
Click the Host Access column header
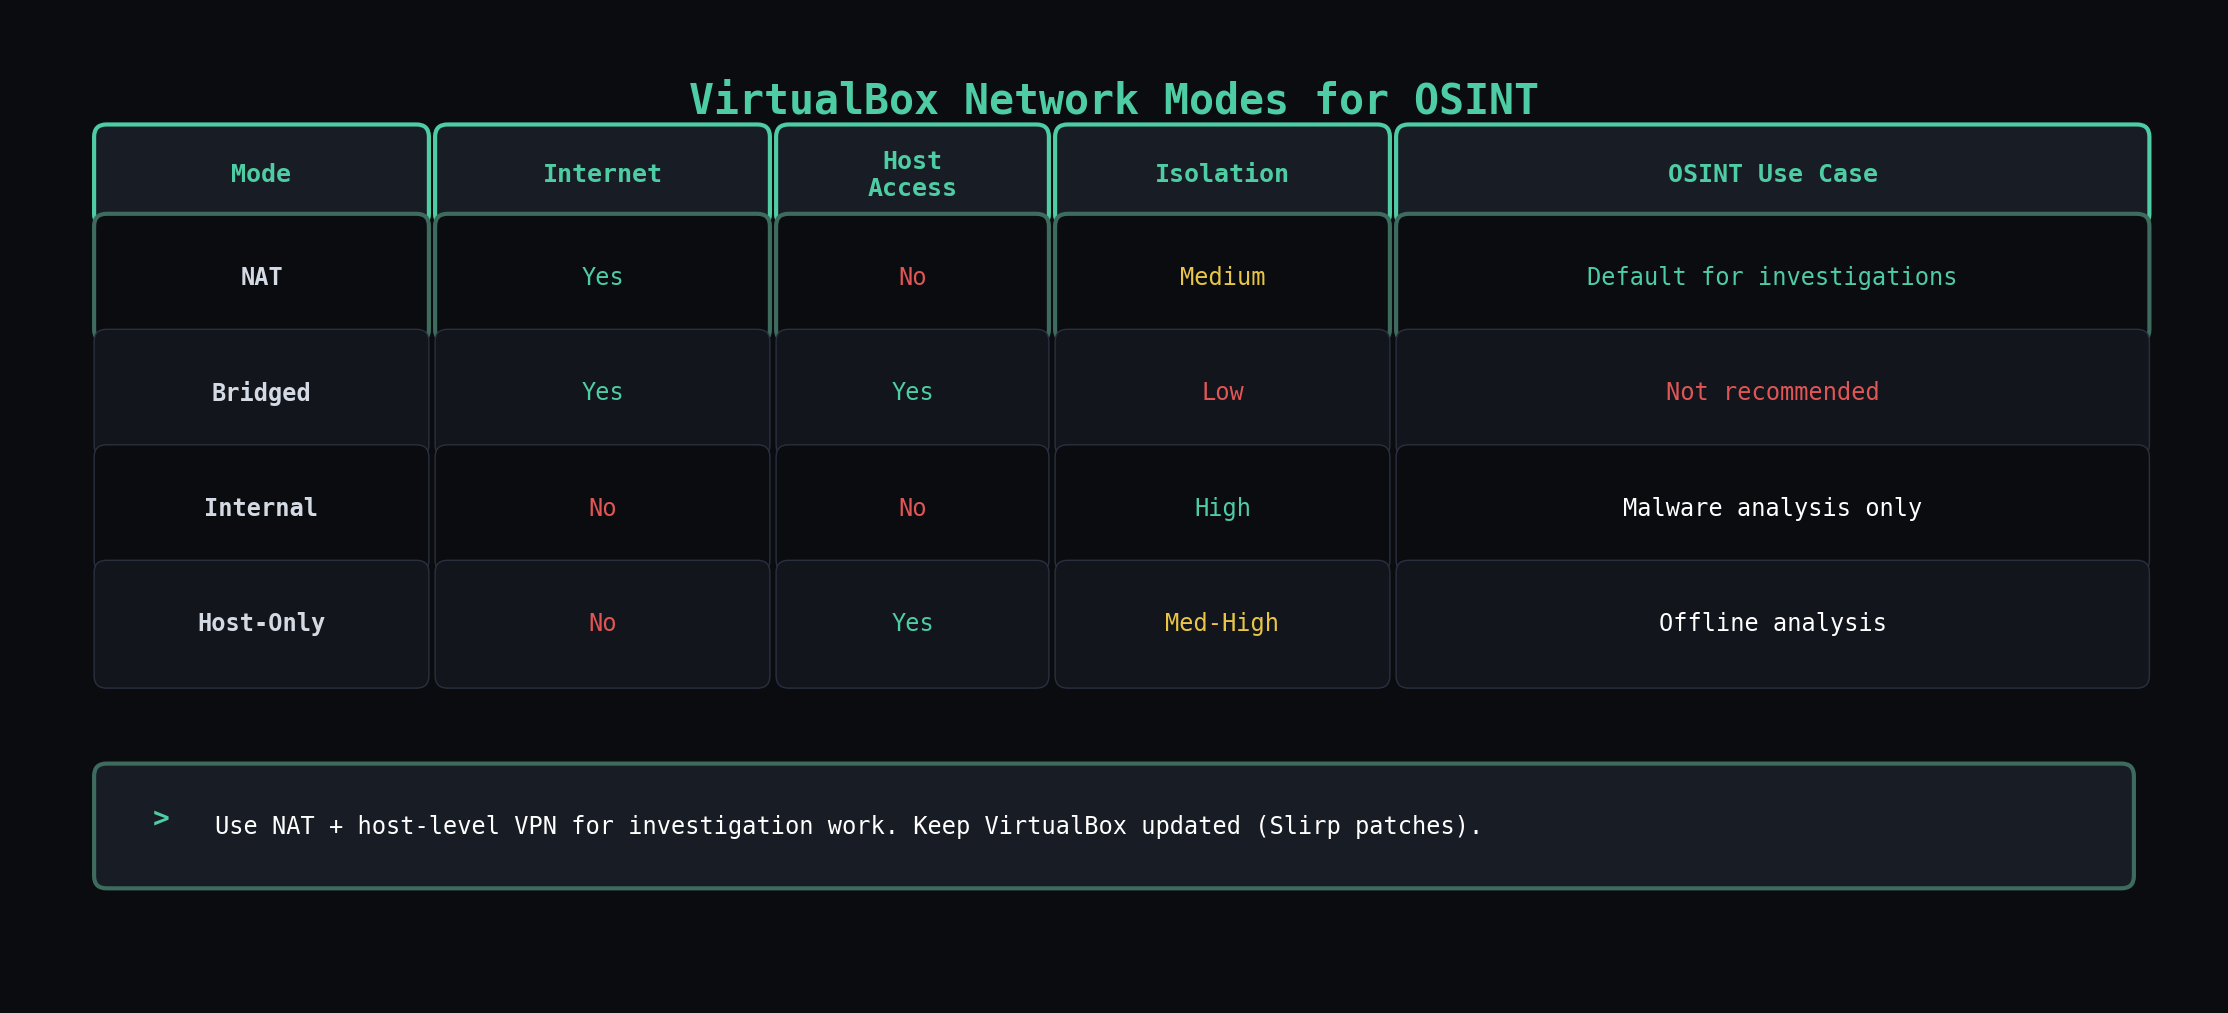pyautogui.click(x=911, y=172)
